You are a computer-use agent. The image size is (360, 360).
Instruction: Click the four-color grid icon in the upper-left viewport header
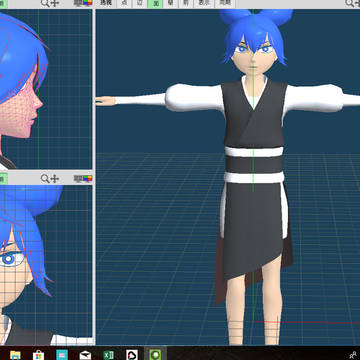88,3
